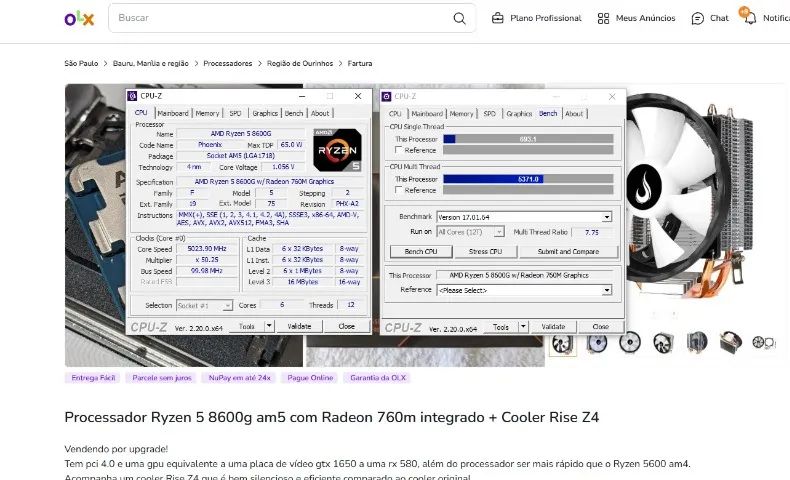The image size is (790, 480).
Task: Go to Bauru, Marília e região breadcrumb
Action: click(x=151, y=63)
